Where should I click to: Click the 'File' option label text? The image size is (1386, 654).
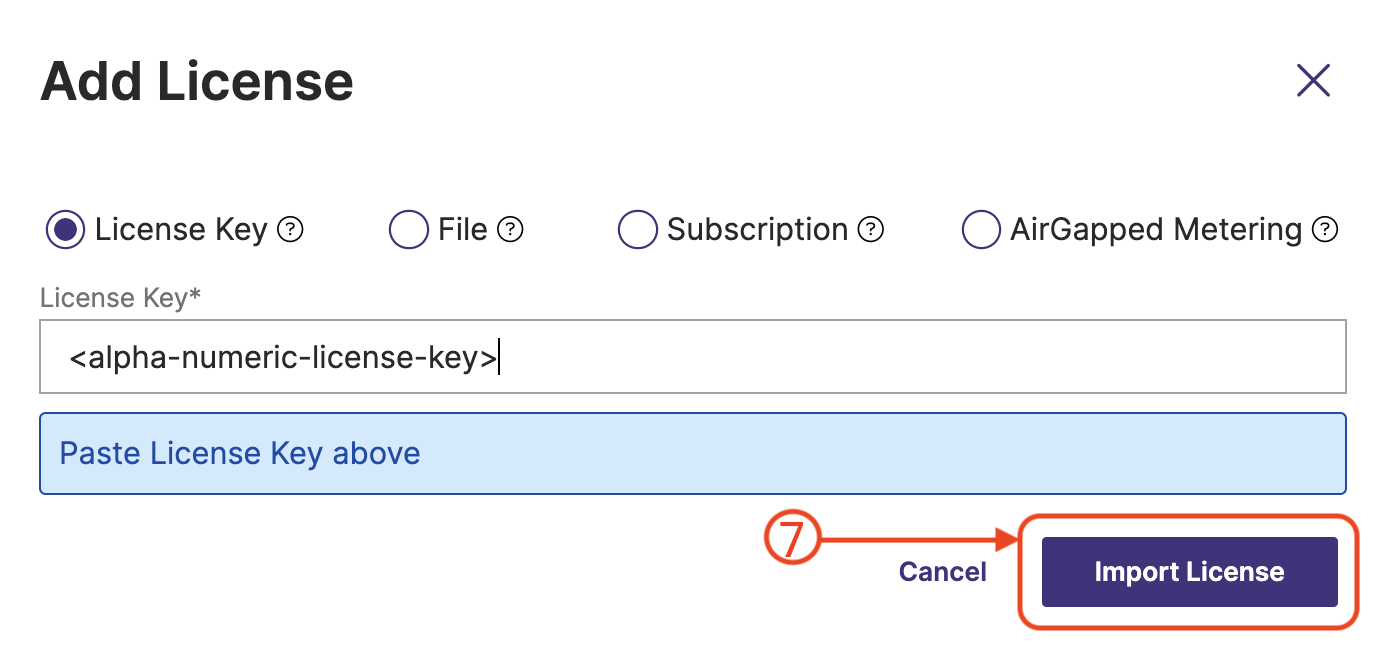462,230
